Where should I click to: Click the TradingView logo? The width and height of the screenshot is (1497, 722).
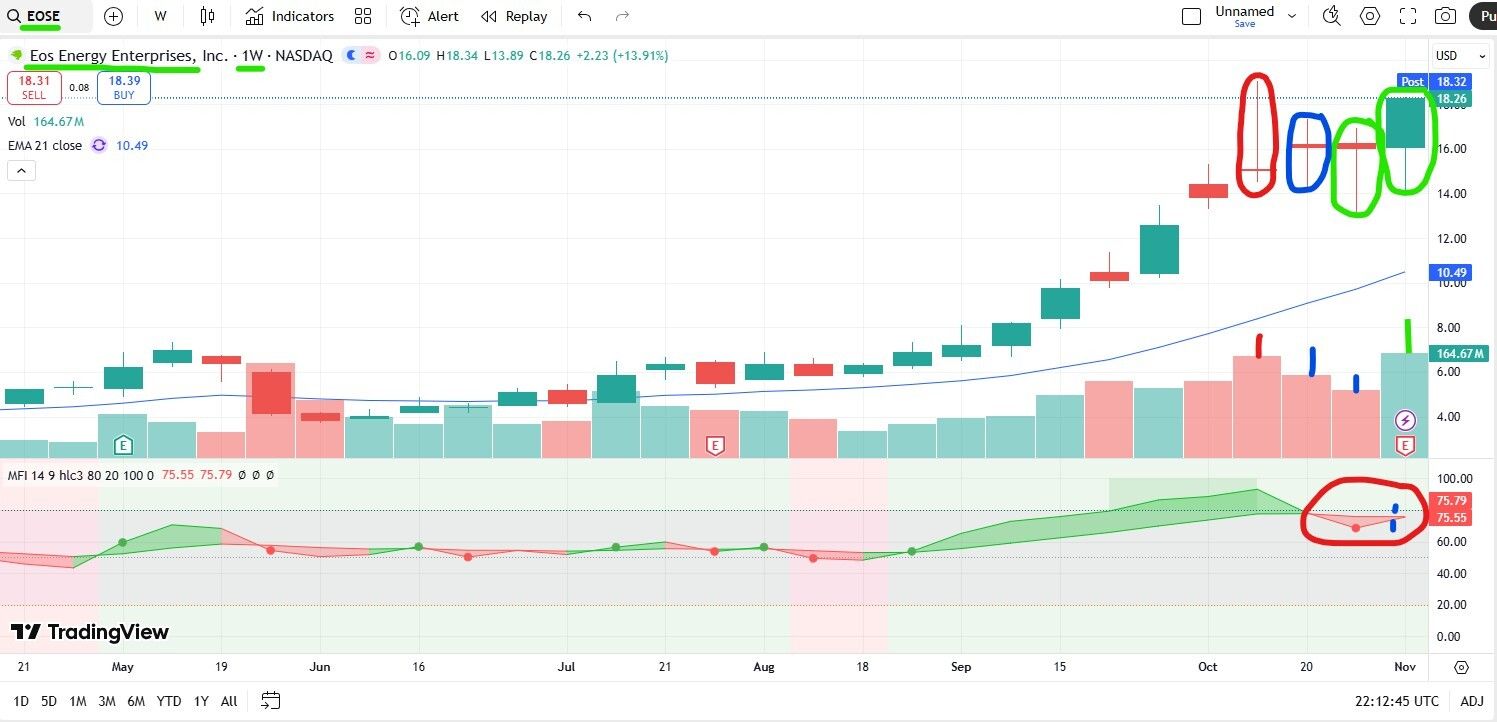point(90,632)
